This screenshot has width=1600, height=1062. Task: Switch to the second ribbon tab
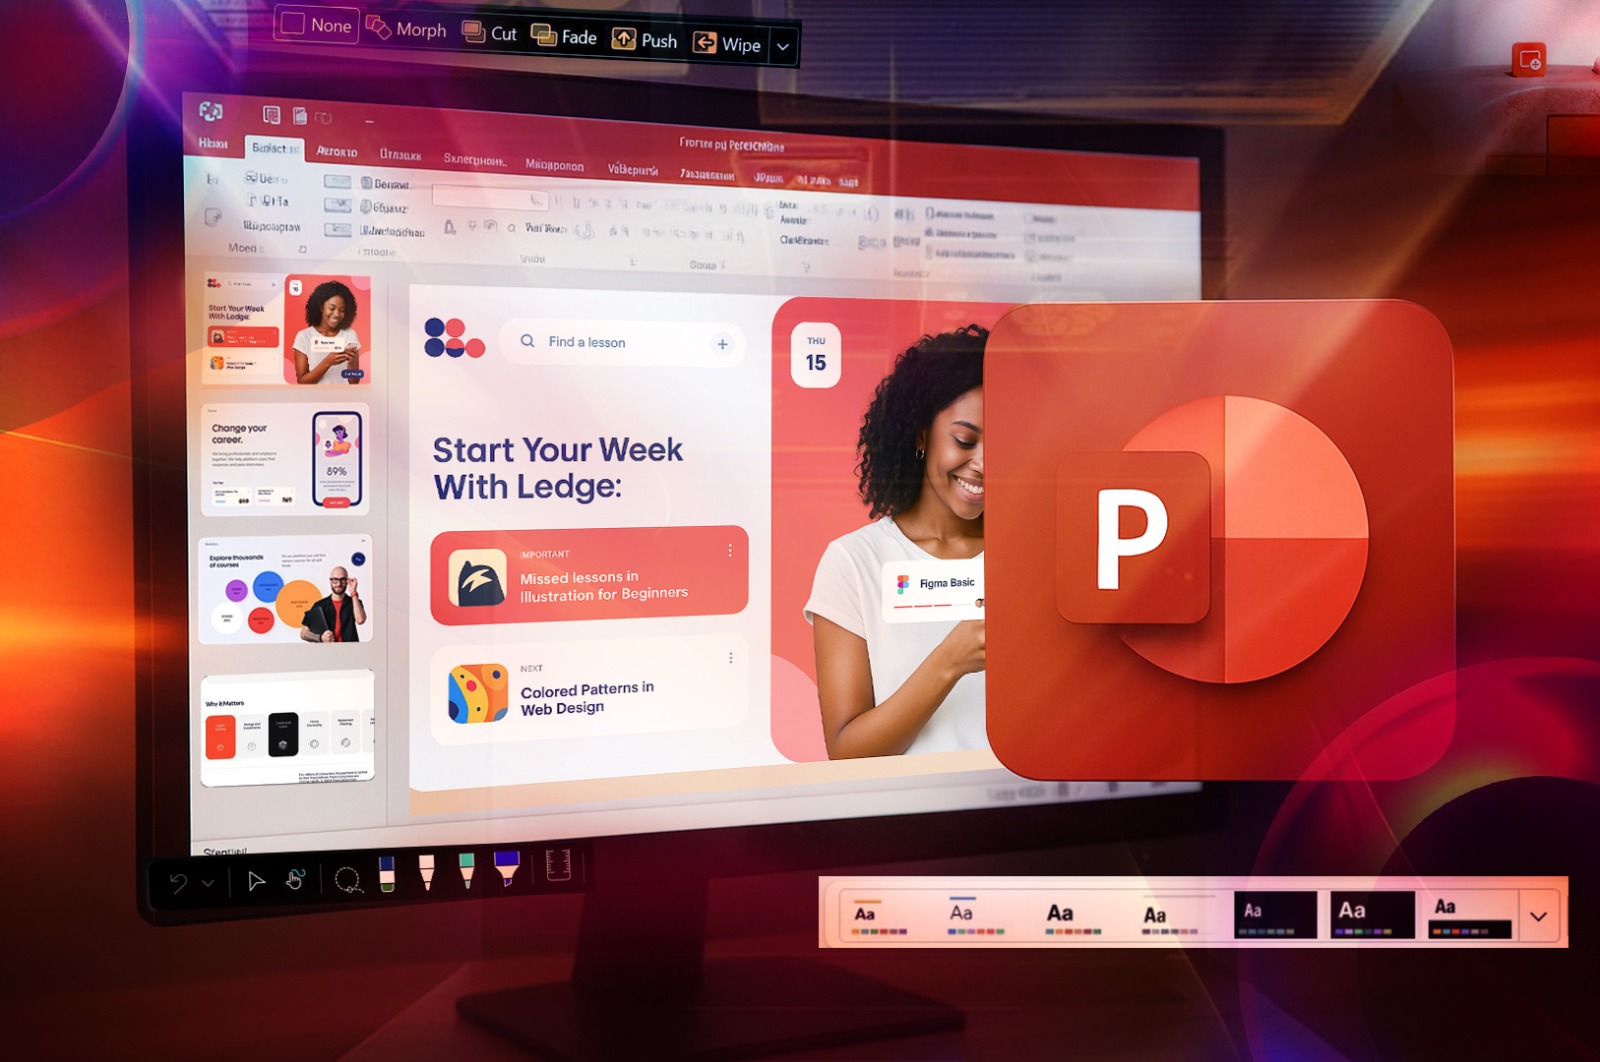coord(275,147)
